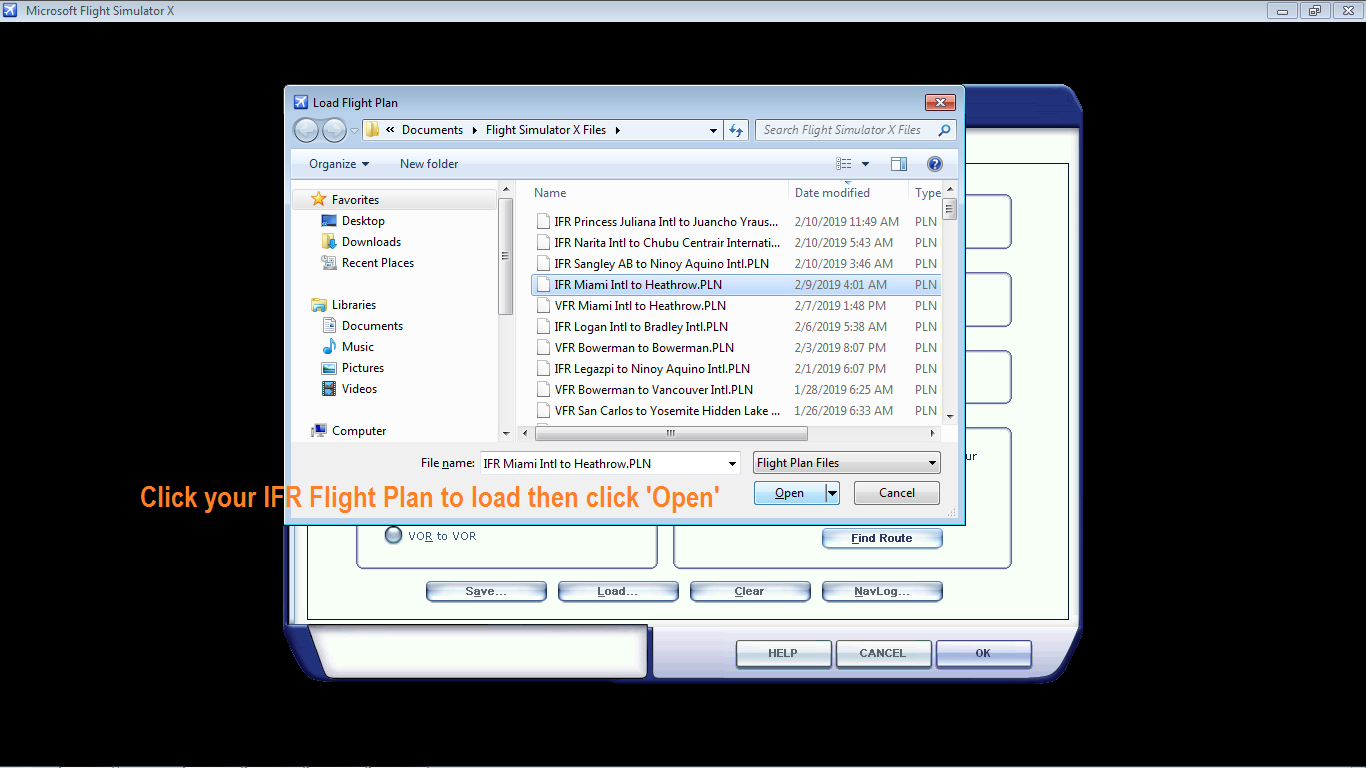Click the file list horizontal scrollbar thumb
Image resolution: width=1366 pixels, height=768 pixels.
click(x=671, y=433)
